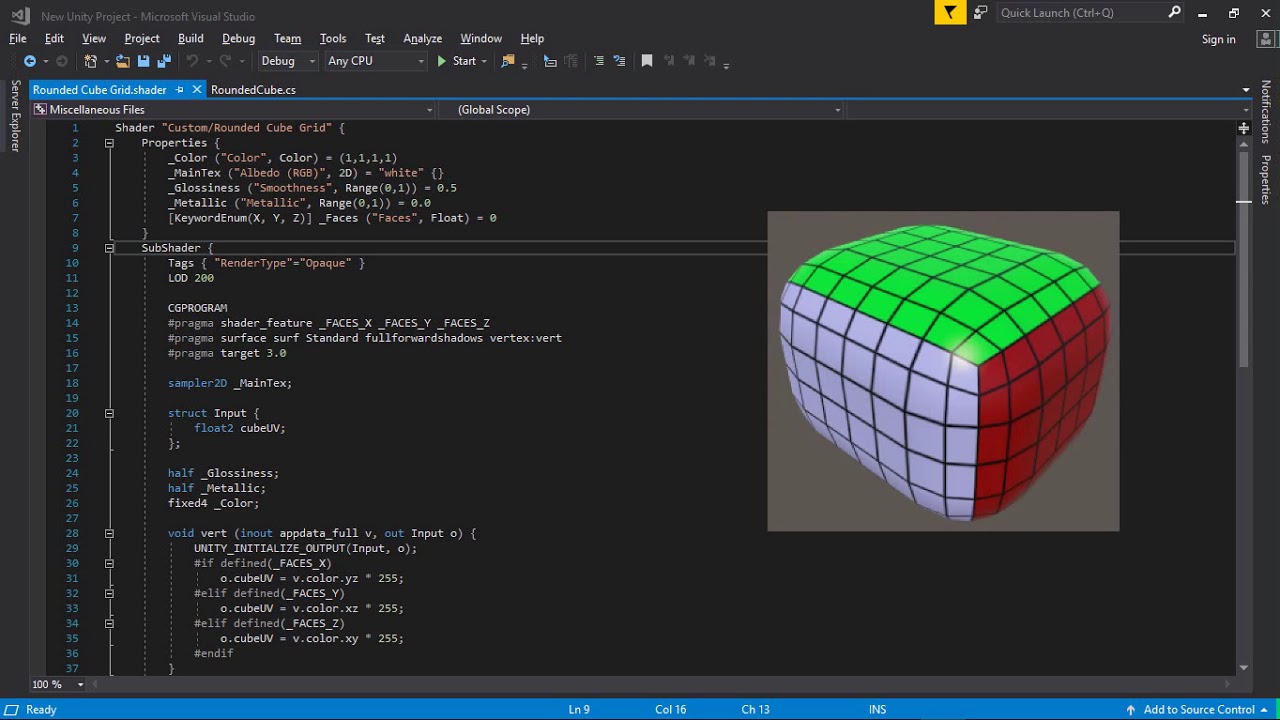Open the Start button dropdown arrow

484,61
